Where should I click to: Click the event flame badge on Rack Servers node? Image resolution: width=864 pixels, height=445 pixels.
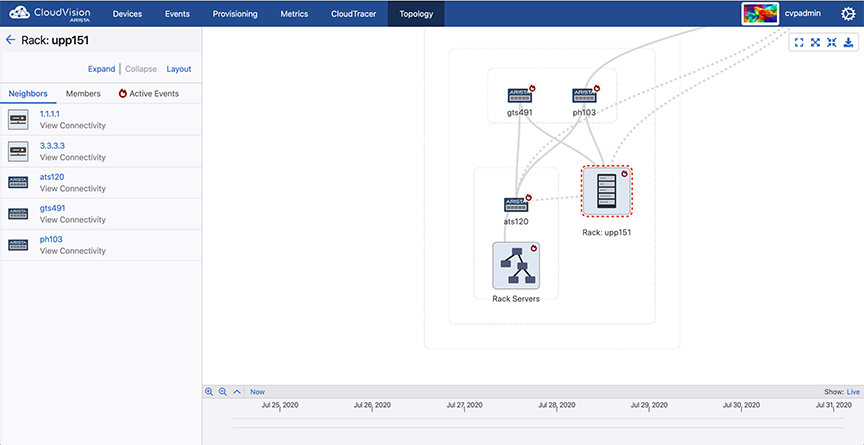coord(533,248)
